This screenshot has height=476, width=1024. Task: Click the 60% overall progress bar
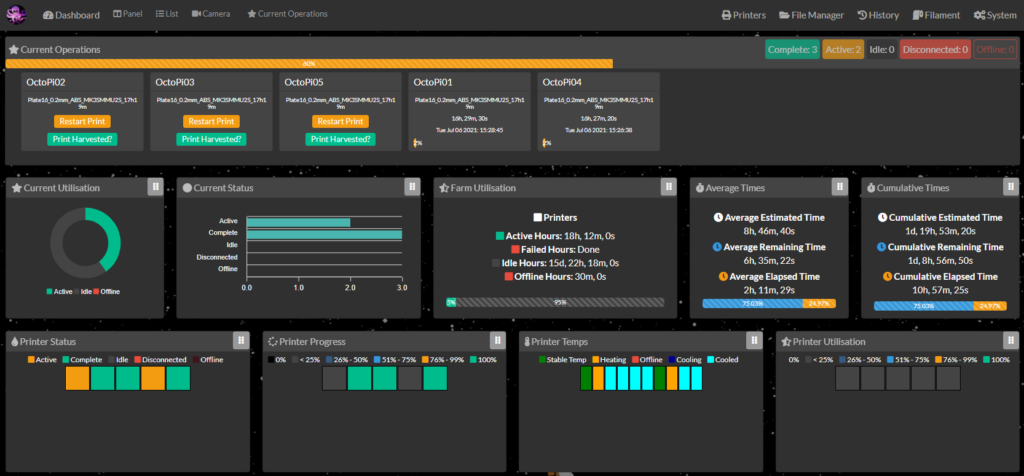pyautogui.click(x=309, y=64)
